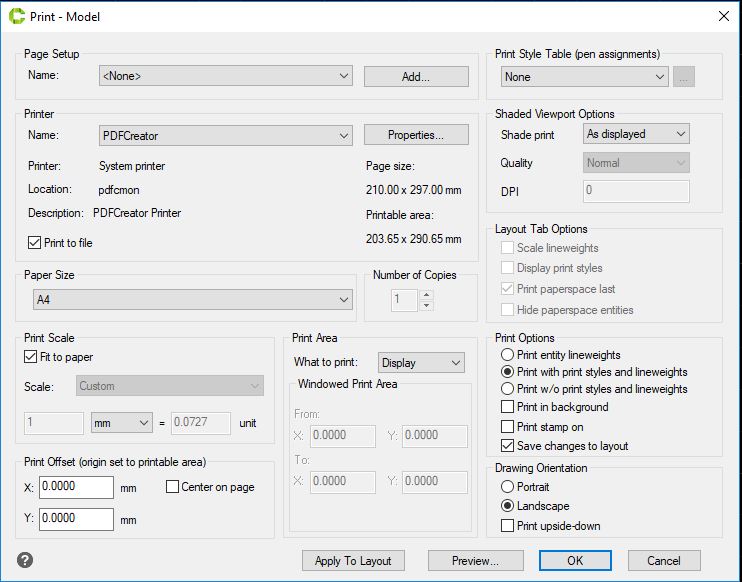Click the Apply To Layout button
Viewport: 742px width, 582px height.
tap(353, 560)
